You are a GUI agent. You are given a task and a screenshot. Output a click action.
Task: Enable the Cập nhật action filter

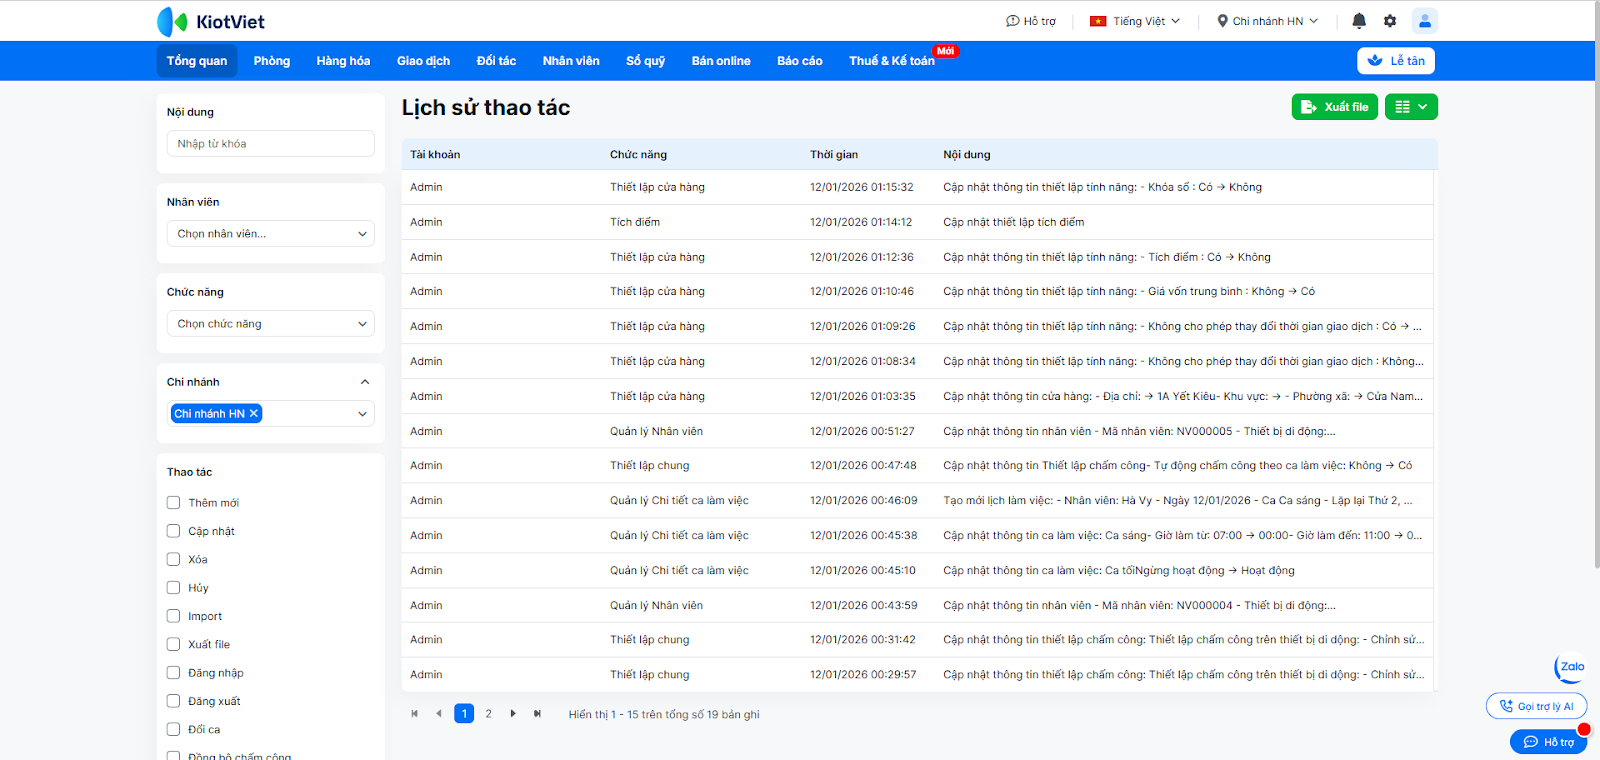pos(174,531)
